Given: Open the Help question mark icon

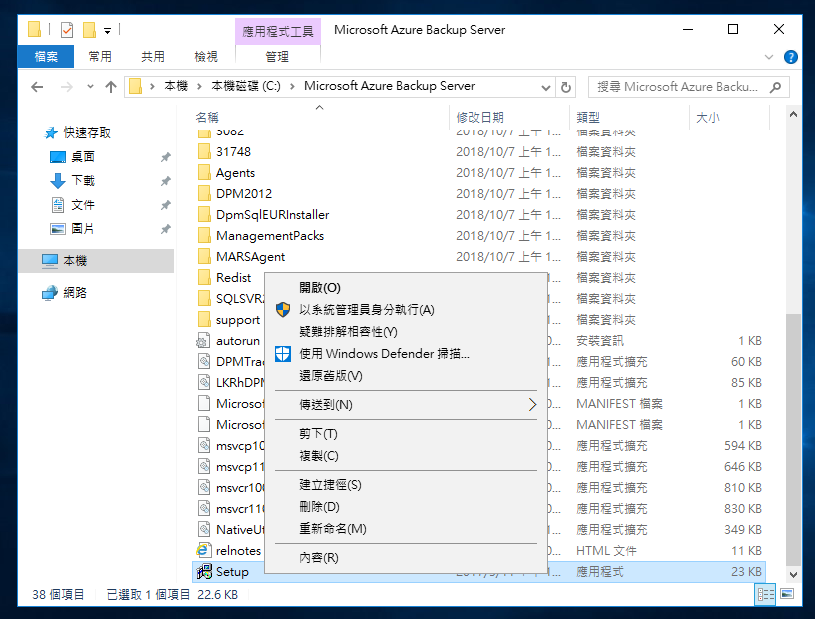Looking at the screenshot, I should click(x=791, y=57).
